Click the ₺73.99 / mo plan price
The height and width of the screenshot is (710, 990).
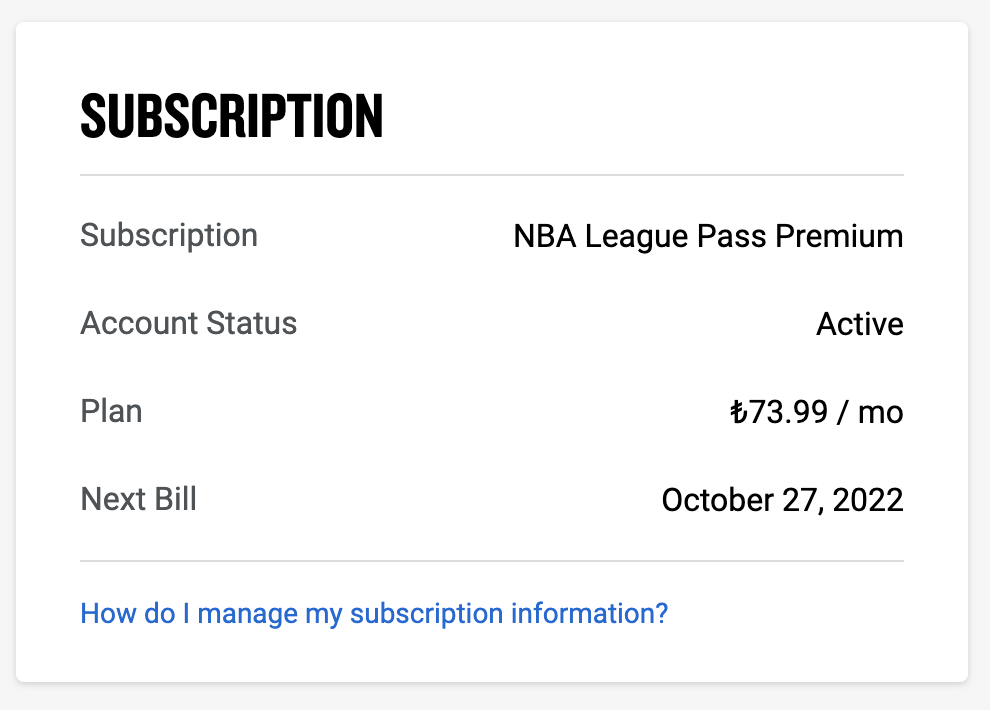pos(817,412)
